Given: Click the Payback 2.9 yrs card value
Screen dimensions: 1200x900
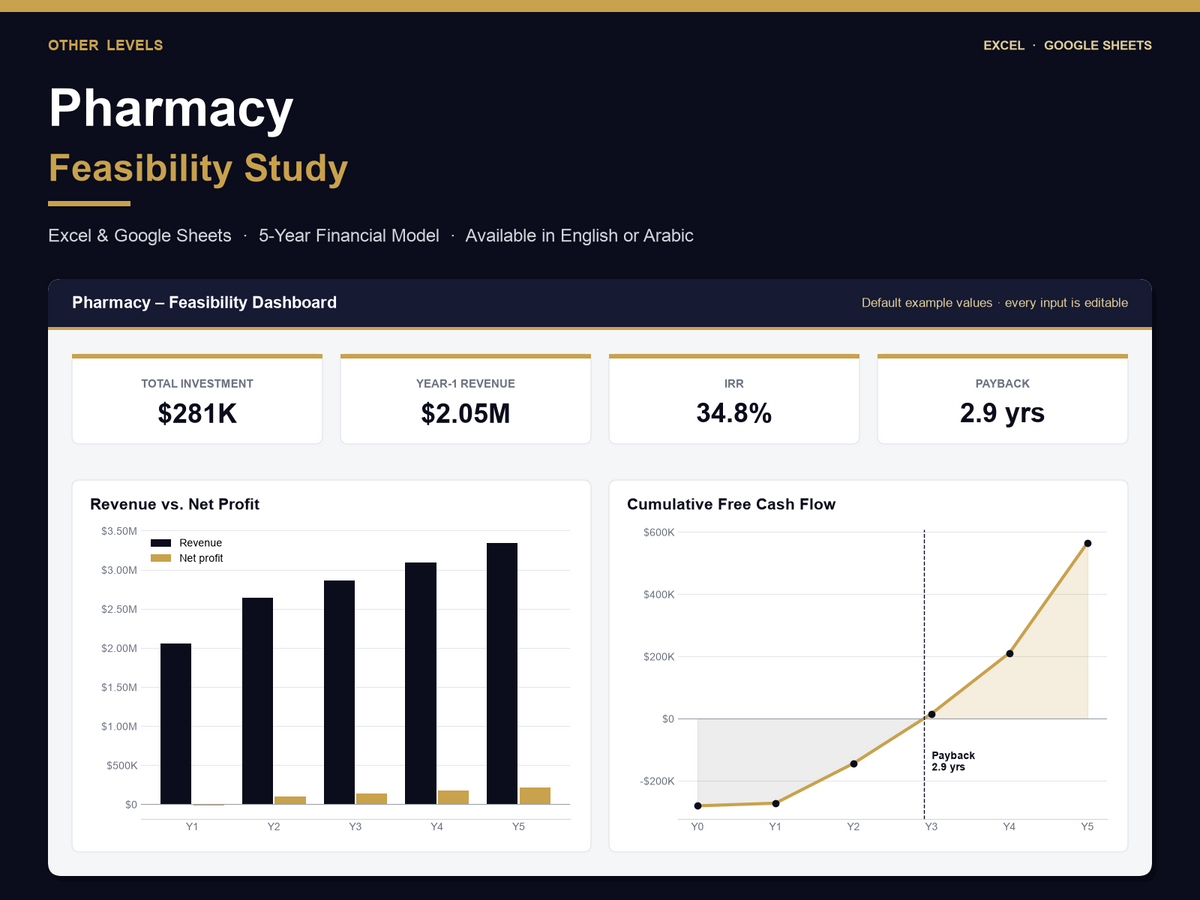Looking at the screenshot, I should click(1002, 413).
